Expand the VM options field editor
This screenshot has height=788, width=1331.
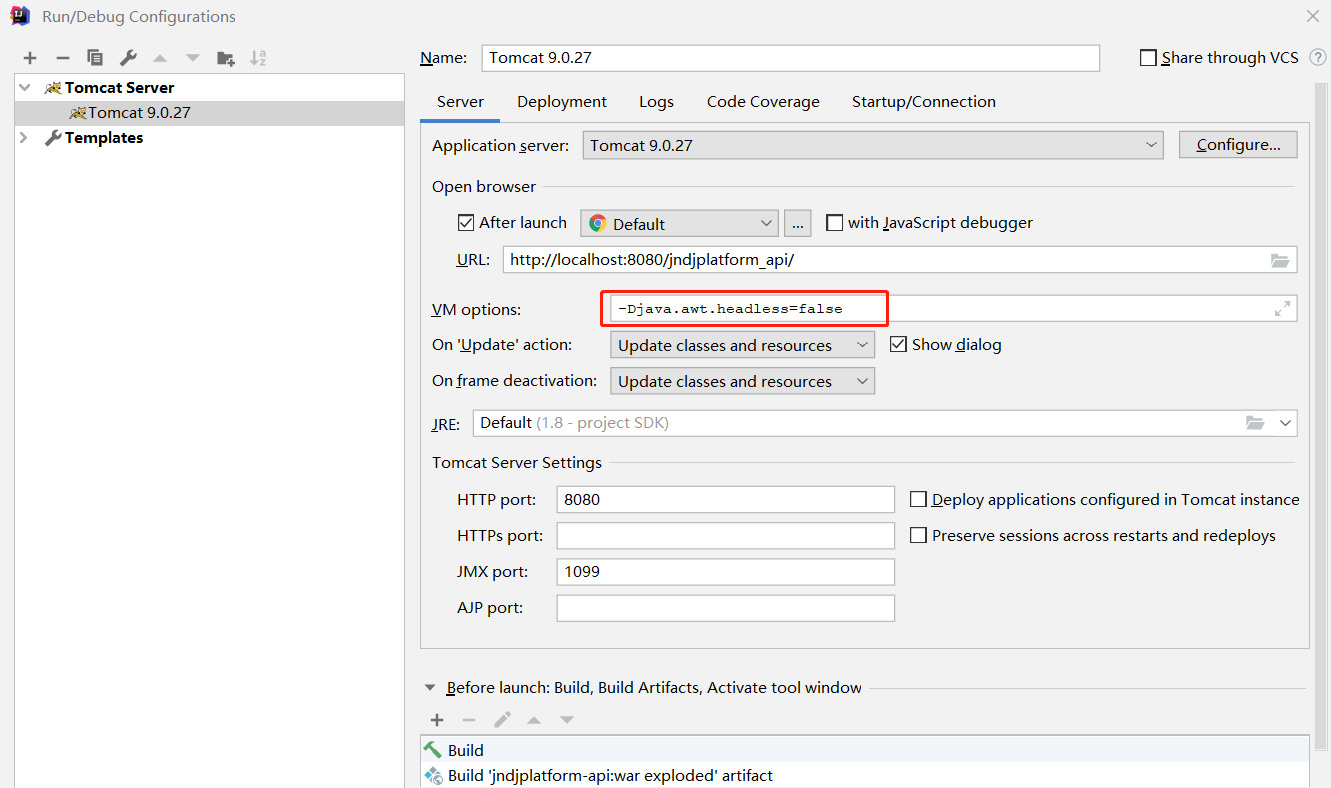pyautogui.click(x=1282, y=309)
